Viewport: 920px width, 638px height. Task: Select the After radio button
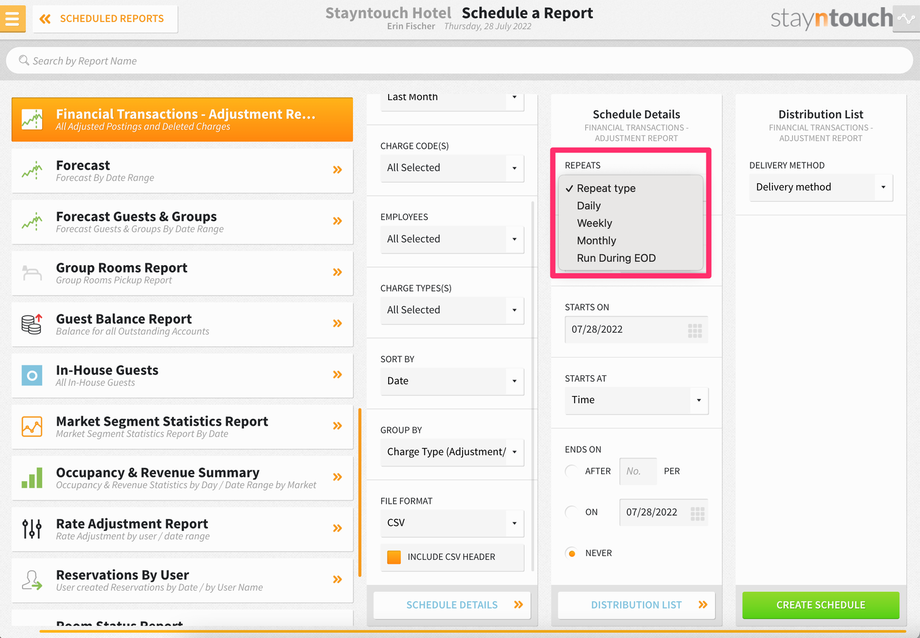click(571, 471)
